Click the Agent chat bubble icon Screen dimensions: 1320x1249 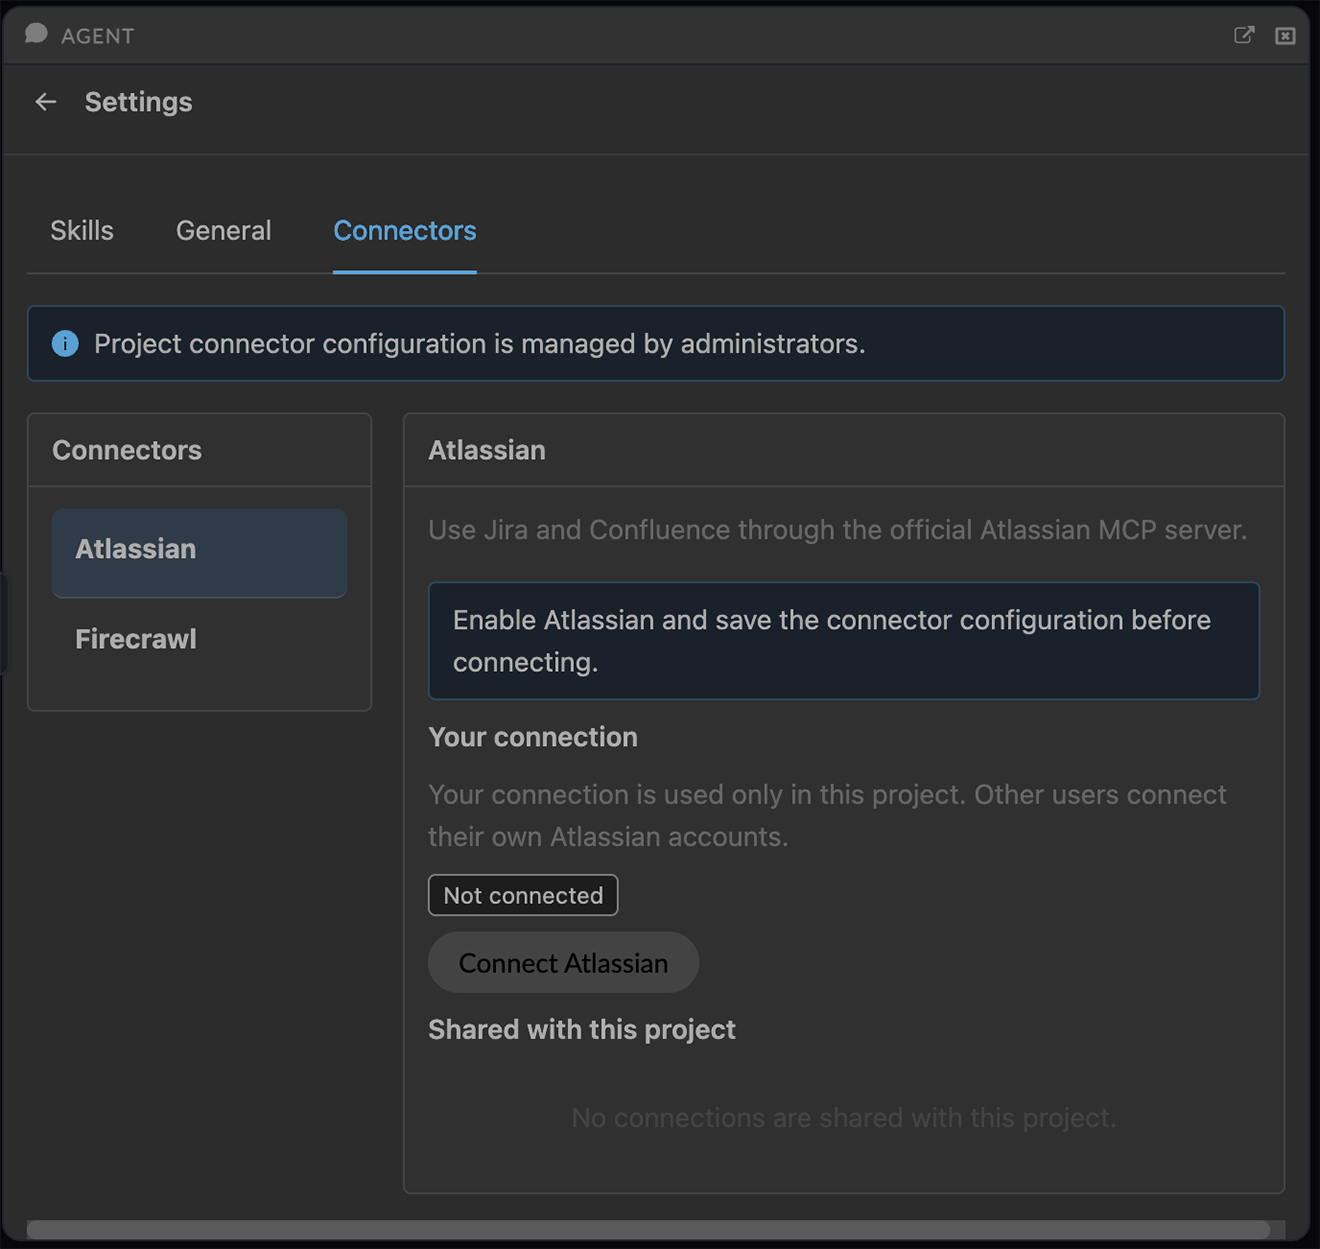click(36, 34)
